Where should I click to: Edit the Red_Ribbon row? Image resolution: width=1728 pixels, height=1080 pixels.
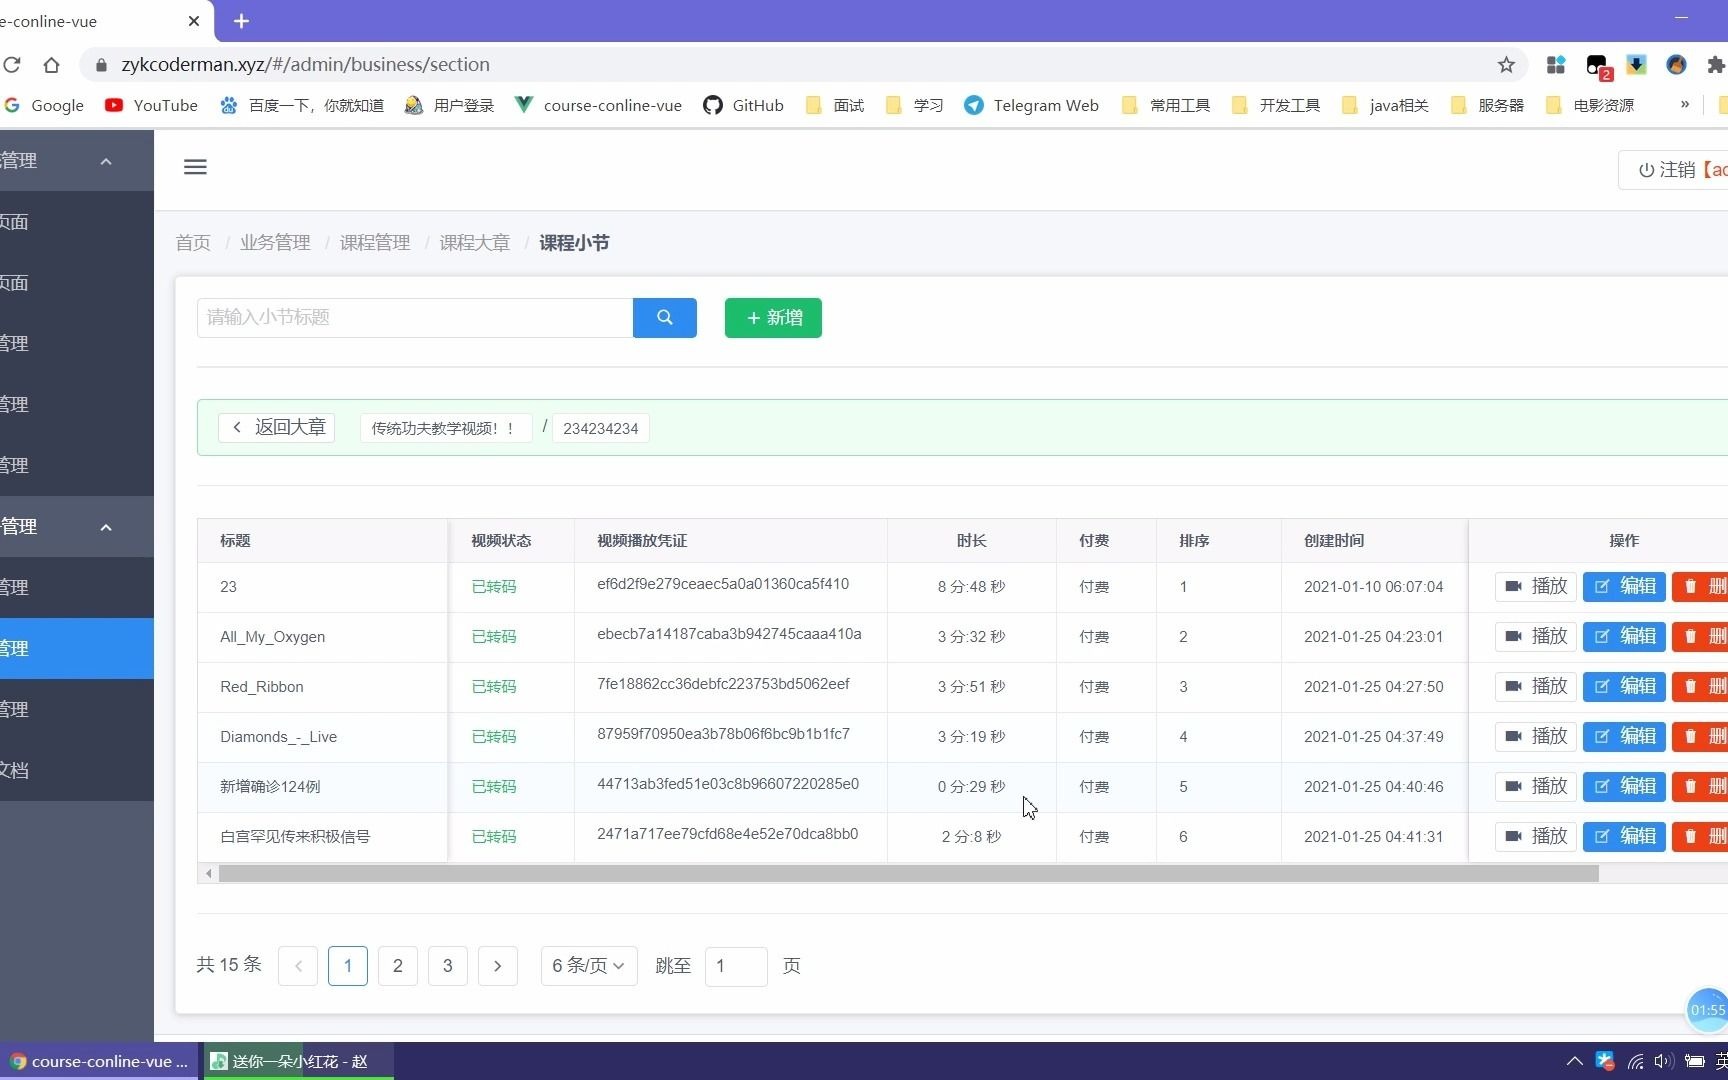point(1624,687)
